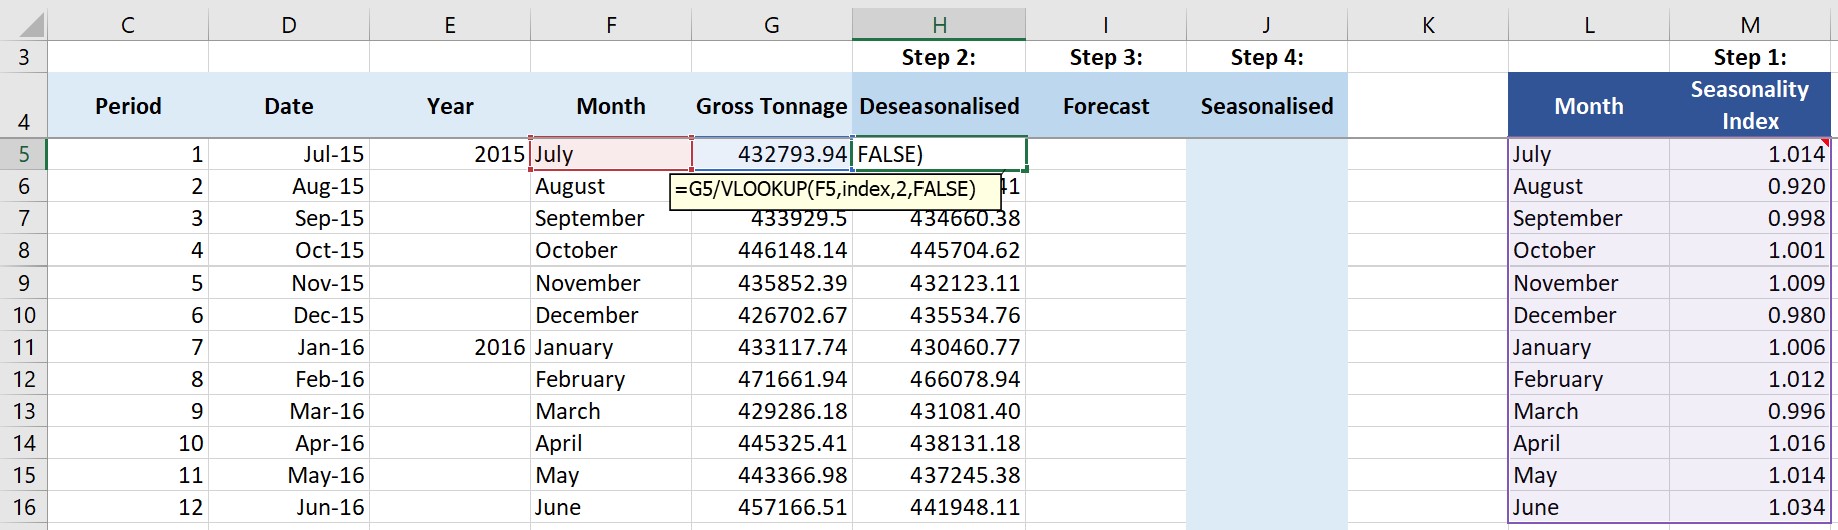Select column C header
The width and height of the screenshot is (1838, 530).
pos(128,25)
